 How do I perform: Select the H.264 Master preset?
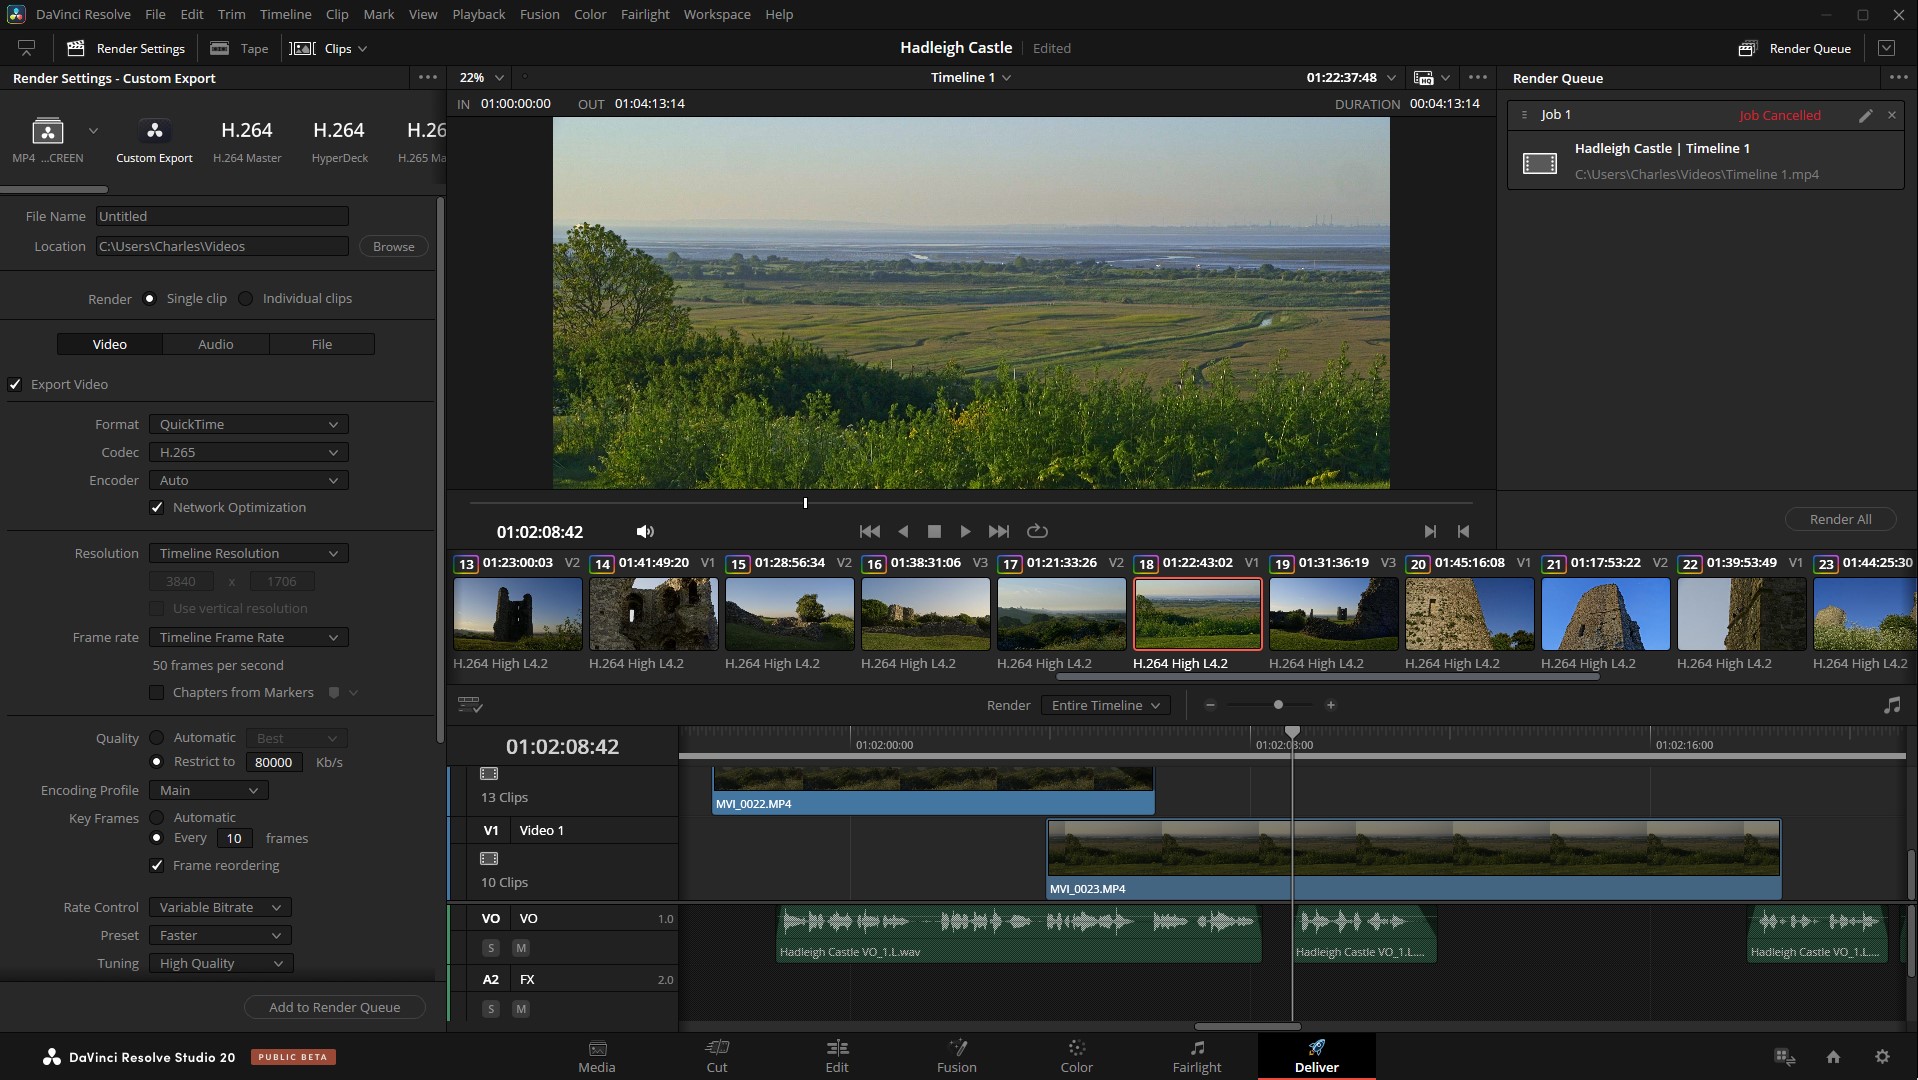coord(247,141)
